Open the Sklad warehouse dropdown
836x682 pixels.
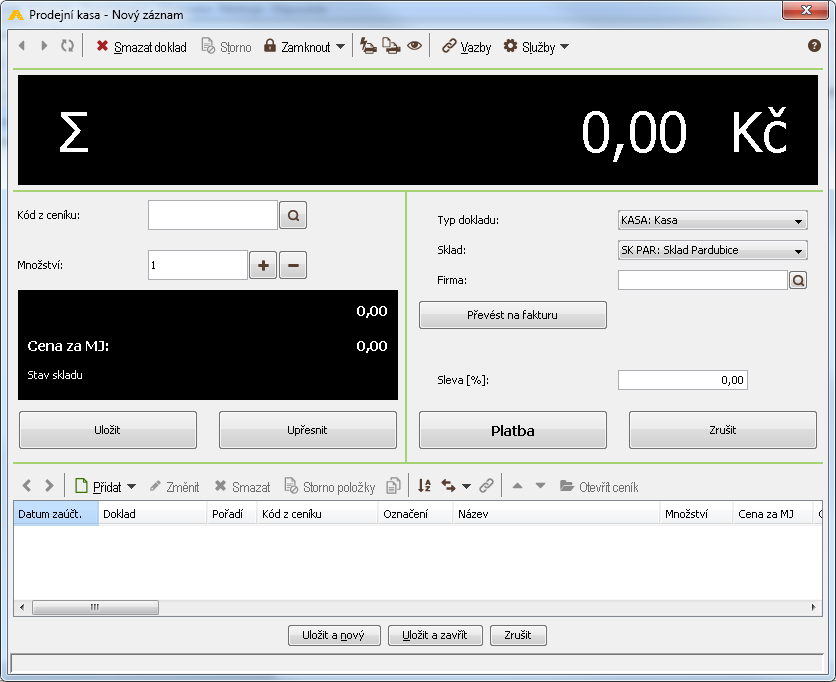[712, 250]
